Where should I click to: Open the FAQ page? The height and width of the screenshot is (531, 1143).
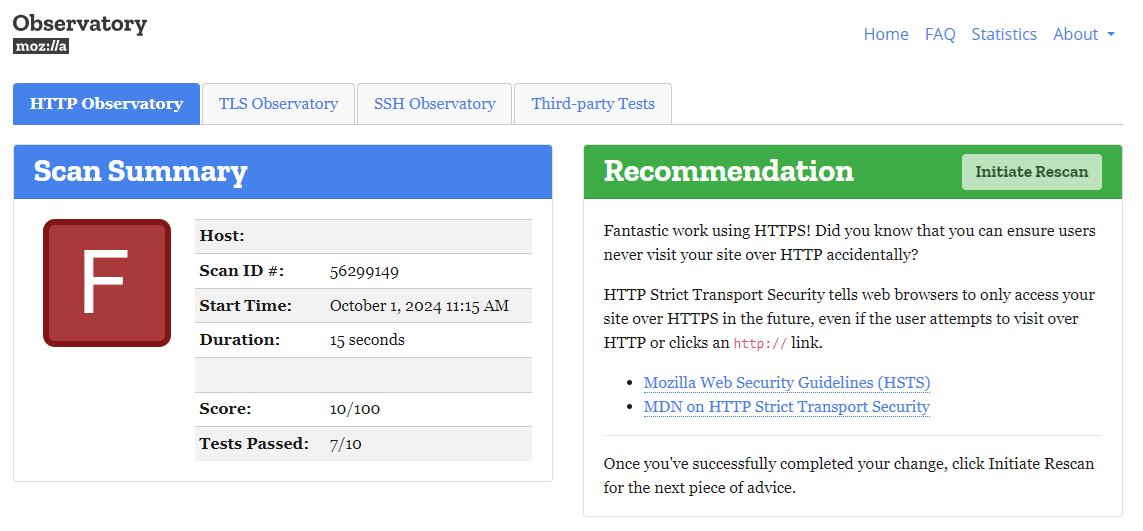click(x=940, y=34)
